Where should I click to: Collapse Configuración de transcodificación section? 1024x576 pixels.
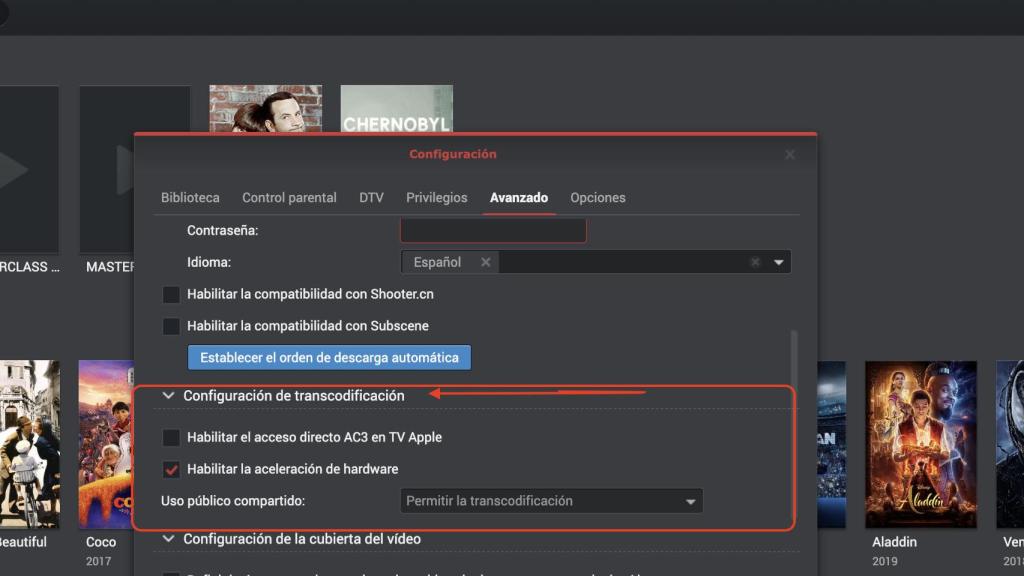click(x=168, y=395)
